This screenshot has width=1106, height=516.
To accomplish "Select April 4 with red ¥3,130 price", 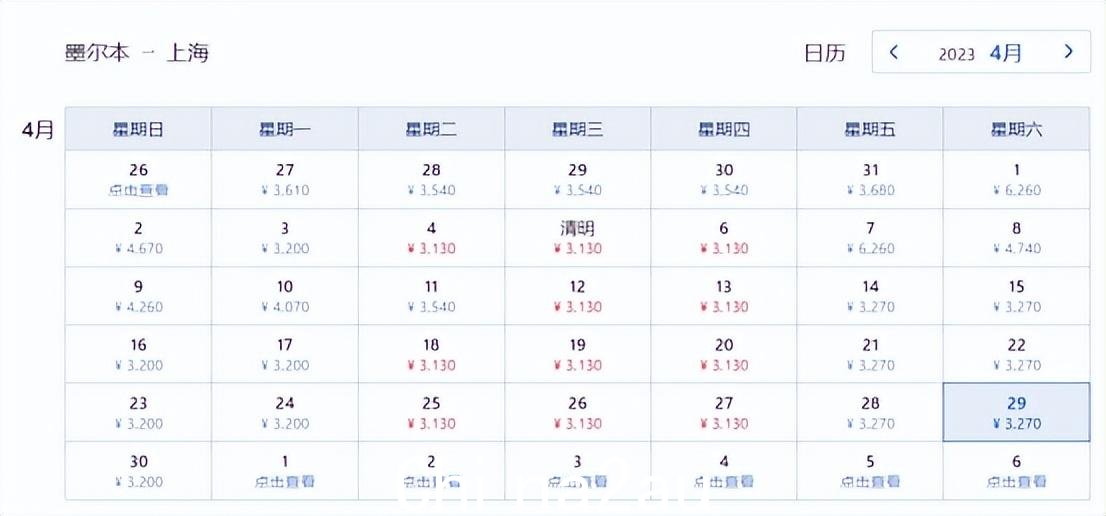I will 431,238.
